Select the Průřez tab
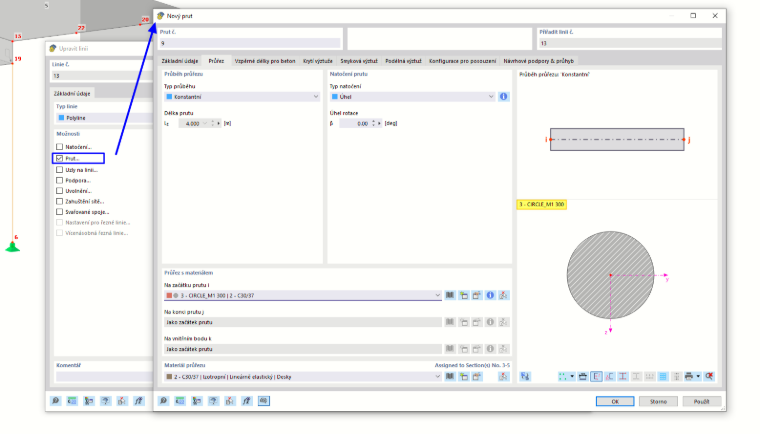The height and width of the screenshot is (434, 760). [x=216, y=61]
